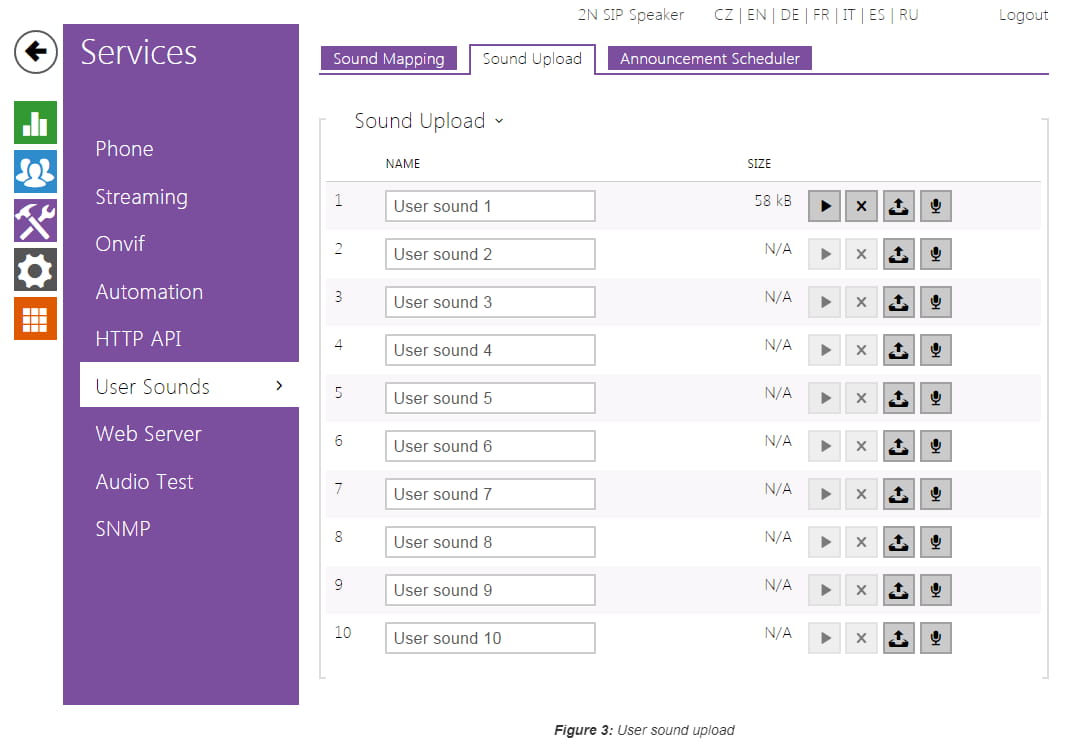Open the orange grid icon

pos(35,319)
